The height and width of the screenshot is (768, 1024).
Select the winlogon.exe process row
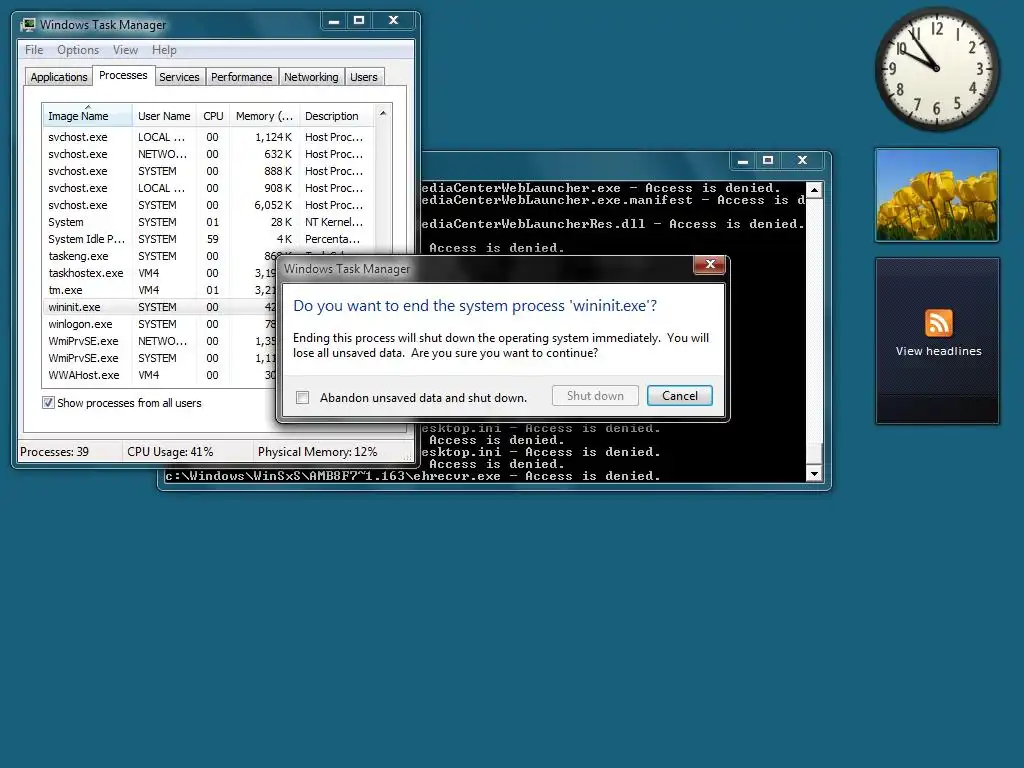click(160, 324)
